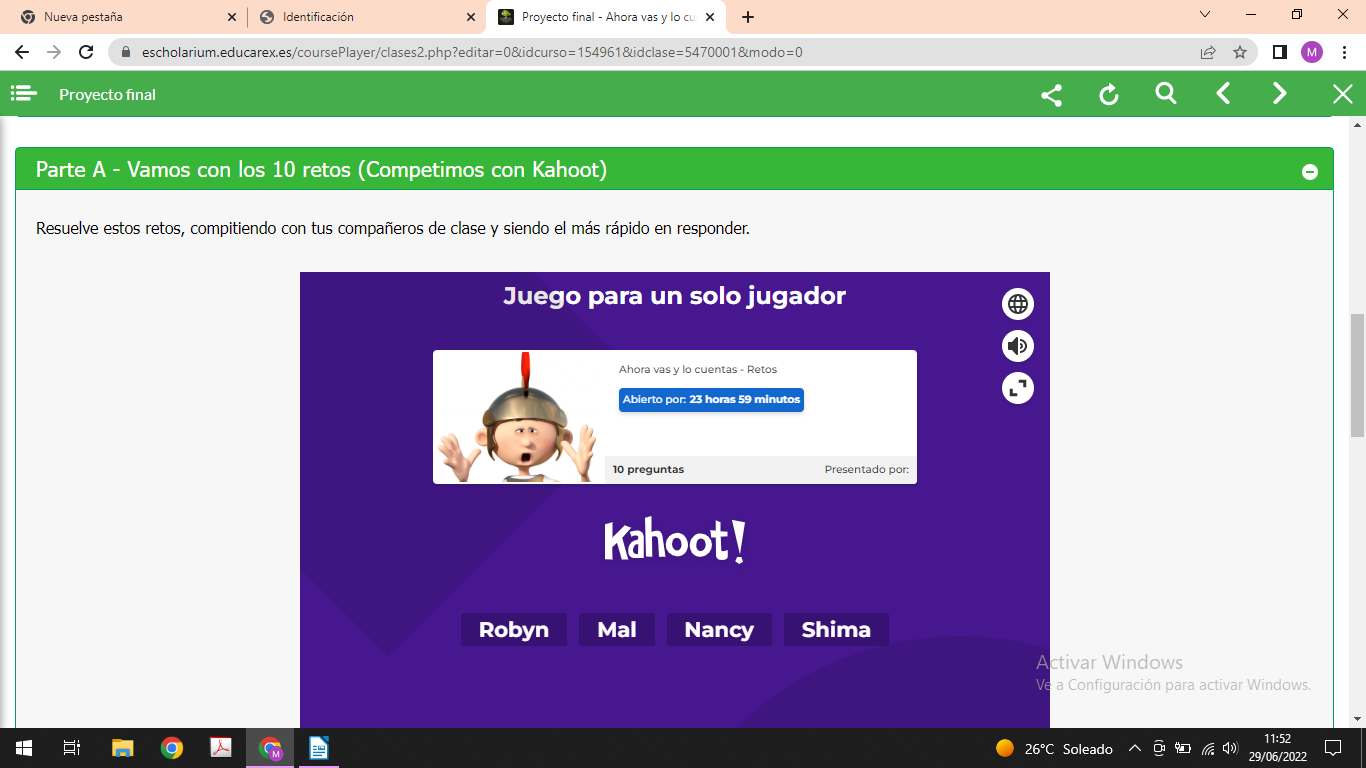Select nickname Shima

click(836, 629)
